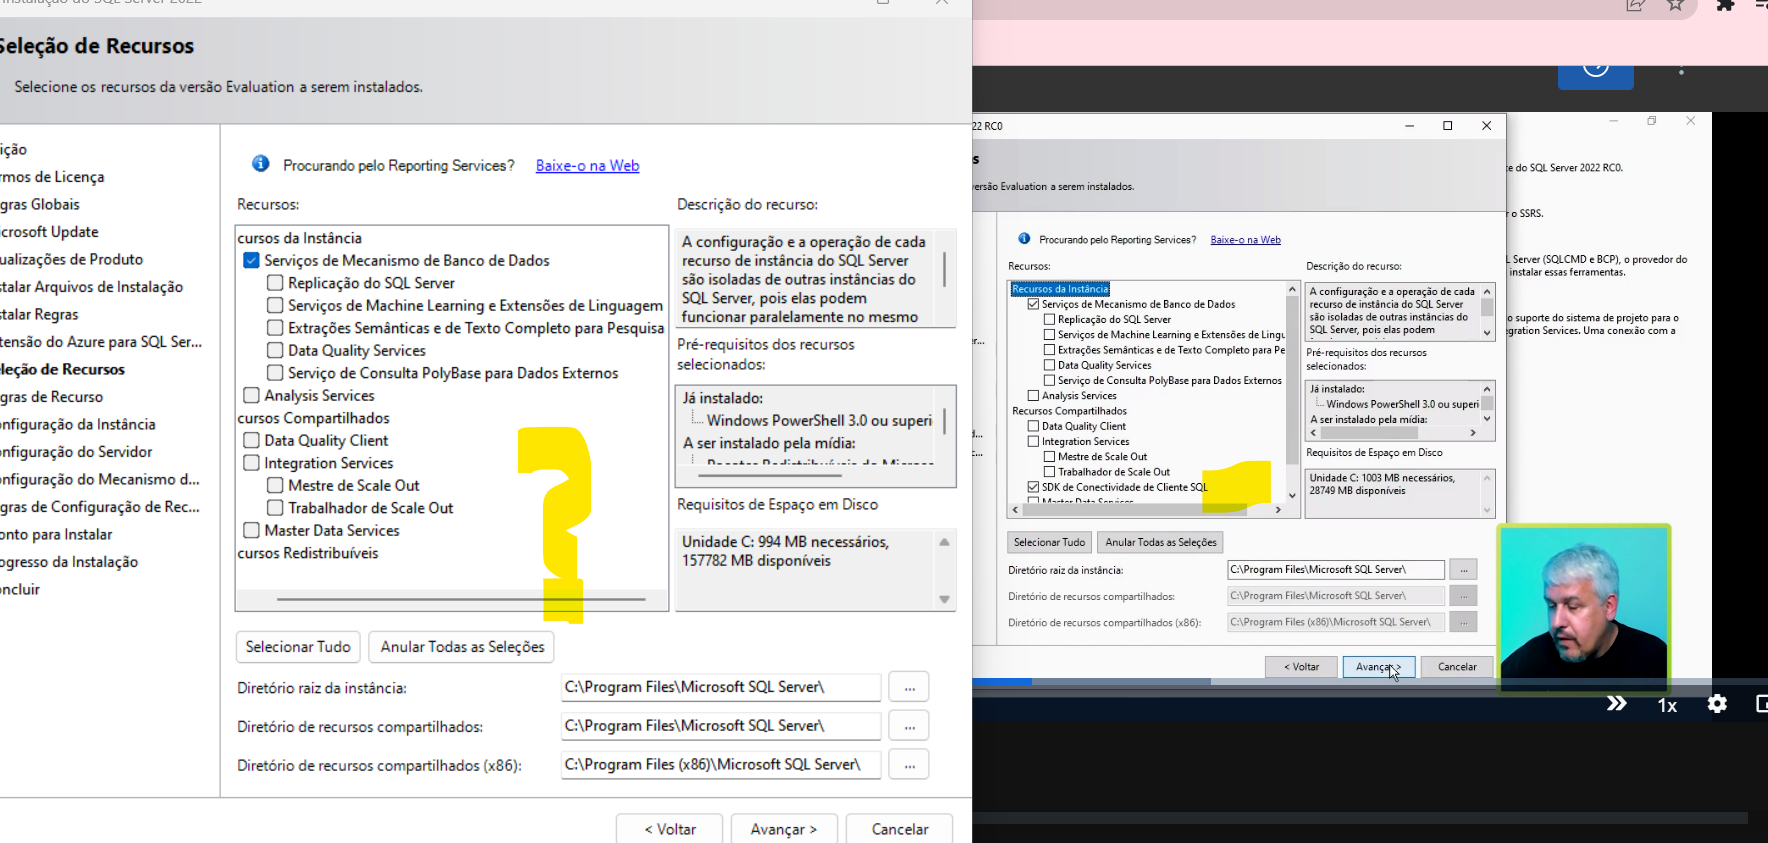1768x843 pixels.
Task: Browse for the instance root directory
Action: [x=909, y=688]
